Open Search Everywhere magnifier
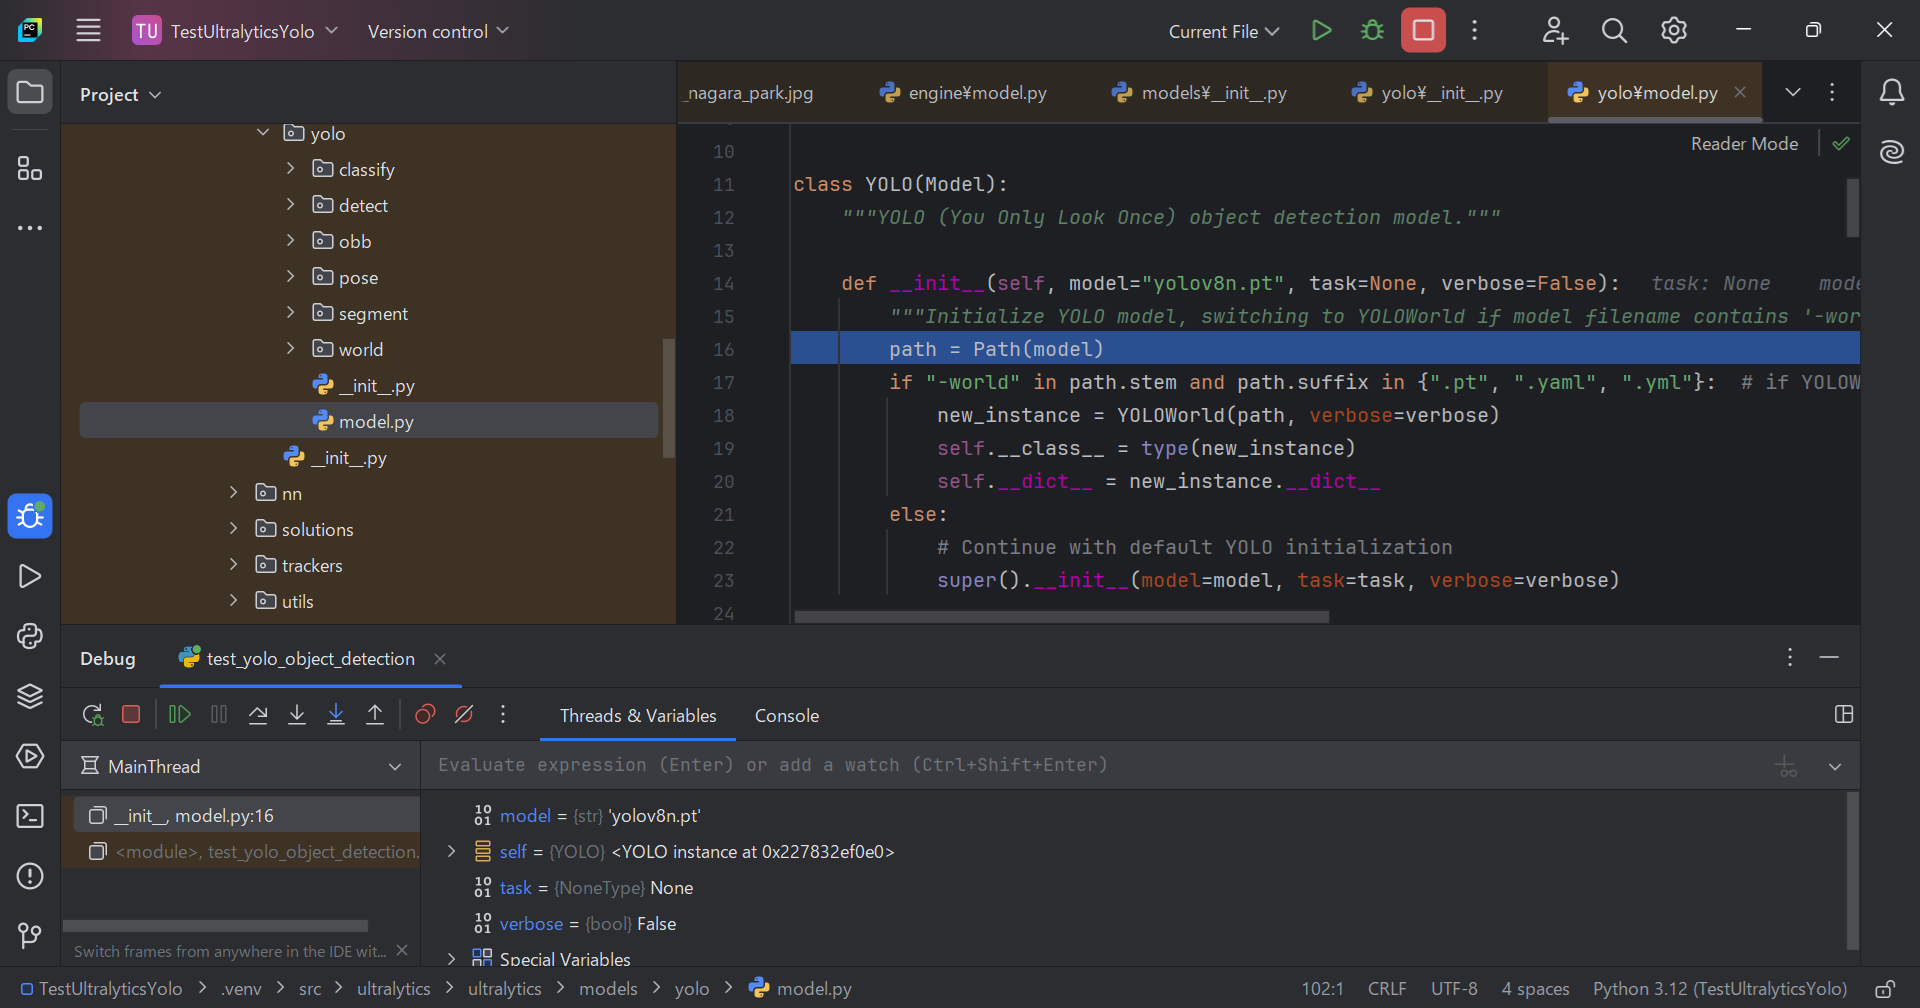This screenshot has width=1920, height=1008. [x=1614, y=30]
